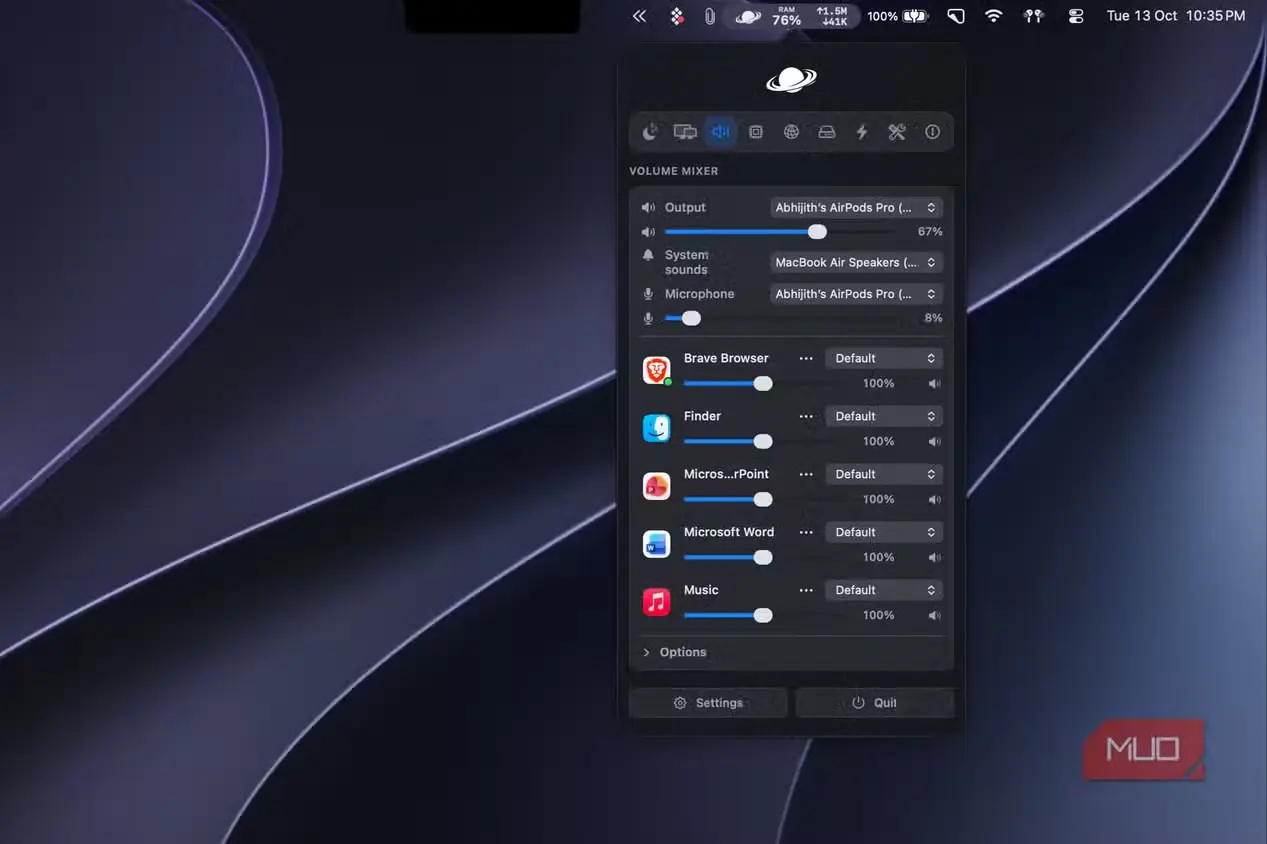Image resolution: width=1267 pixels, height=844 pixels.
Task: Open the Output device dropdown
Action: pyautogui.click(x=856, y=208)
